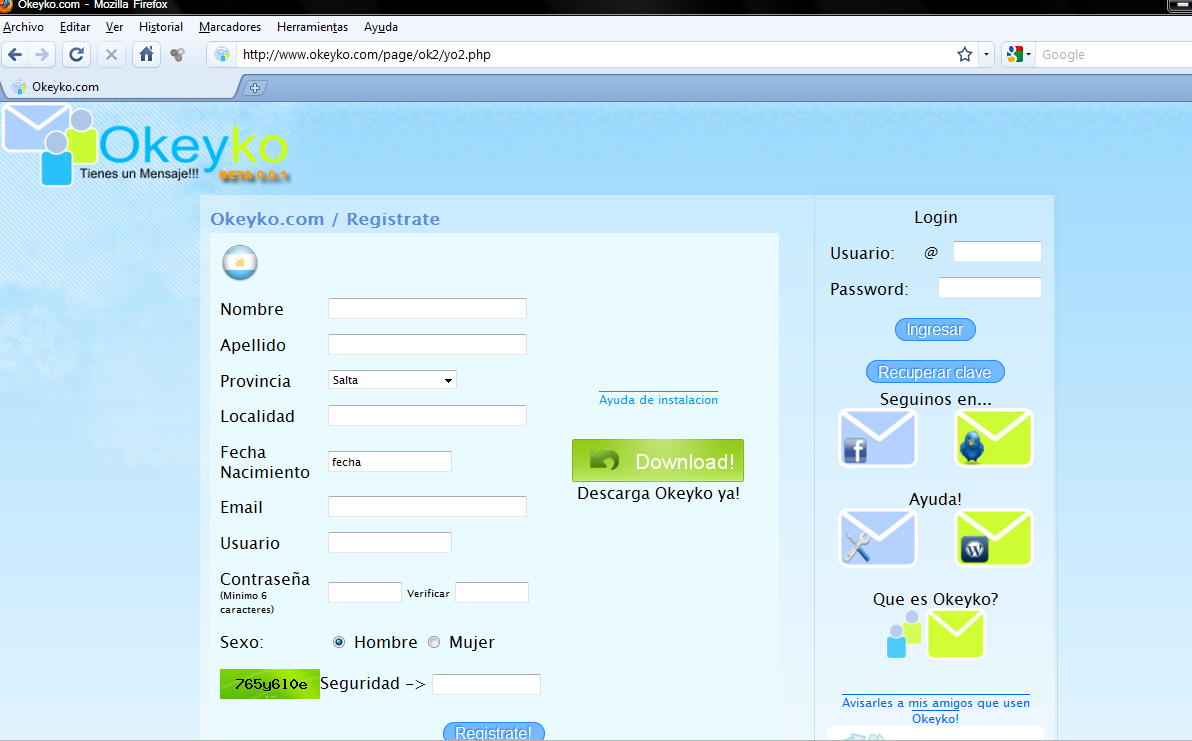Open the search engine selector dropdown arrow
Viewport: 1192px width, 741px height.
(x=1029, y=55)
